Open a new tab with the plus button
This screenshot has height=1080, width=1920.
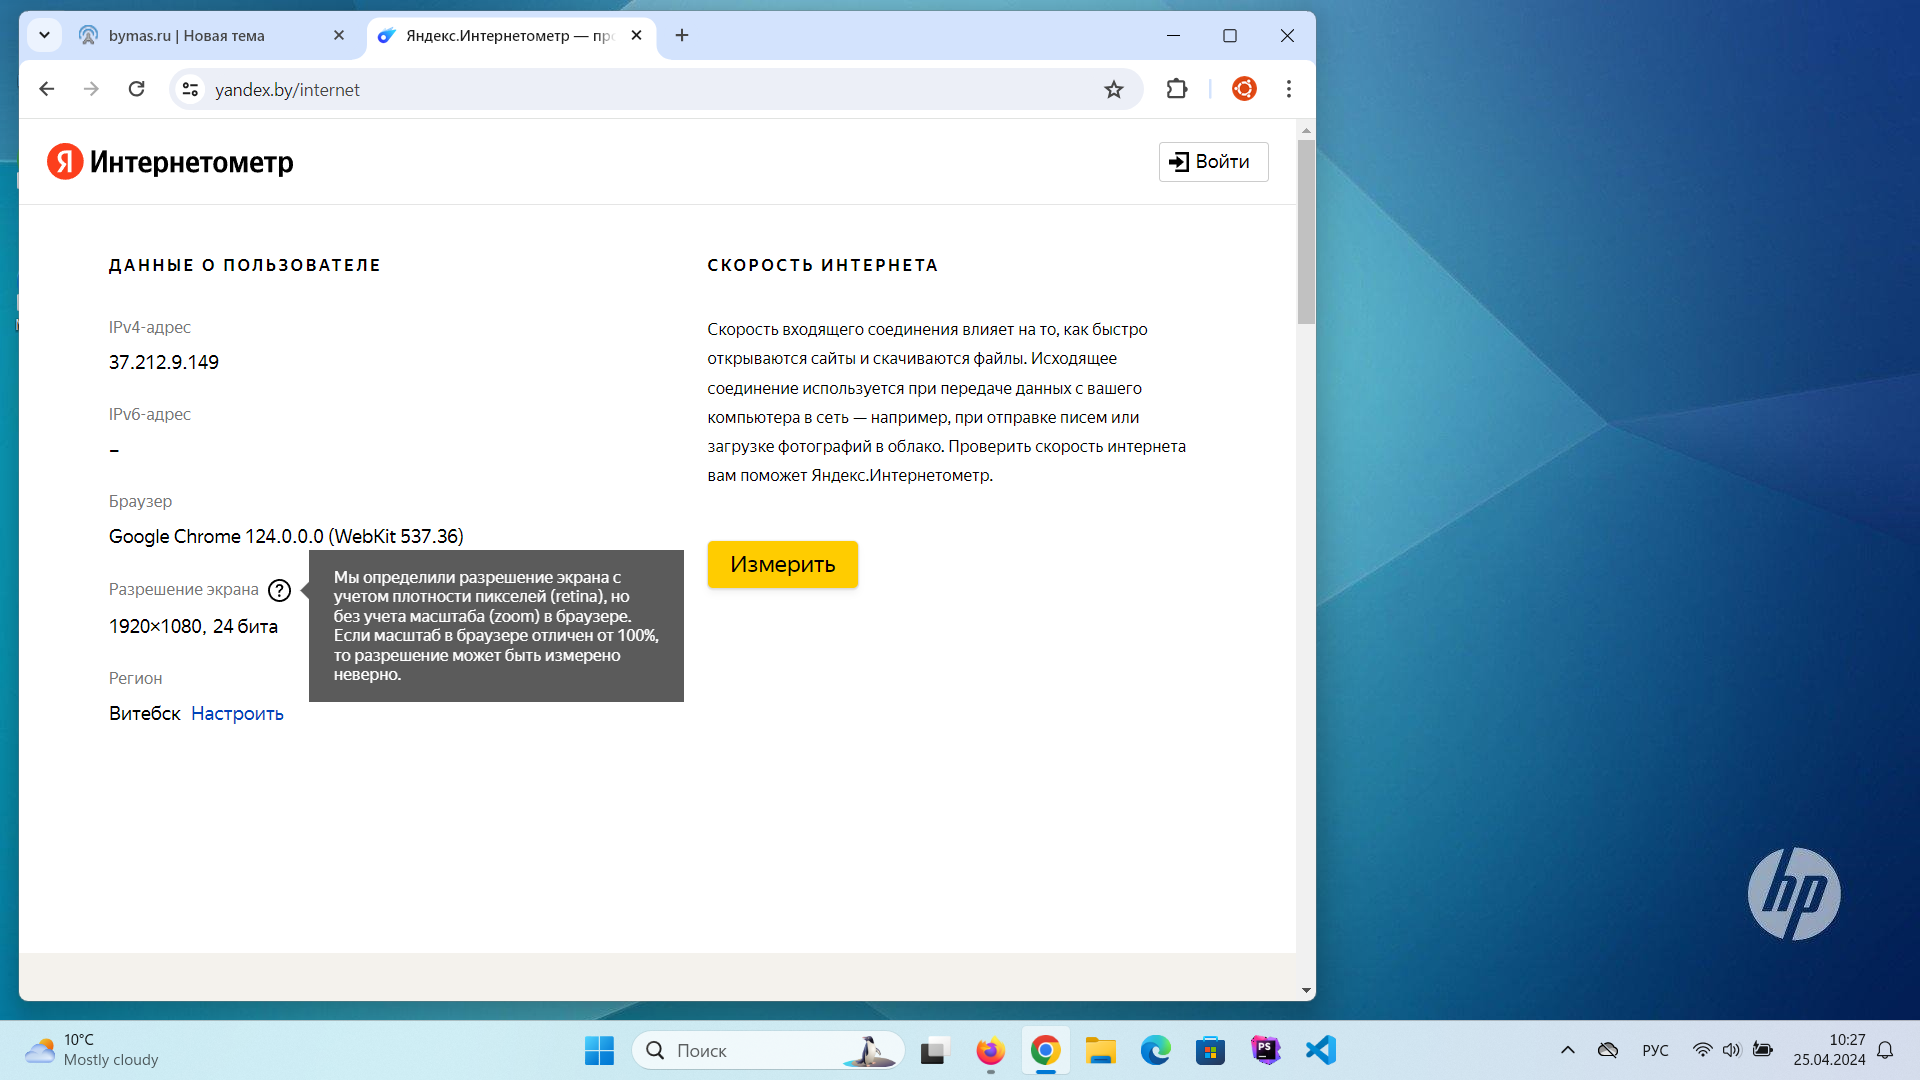pos(682,35)
